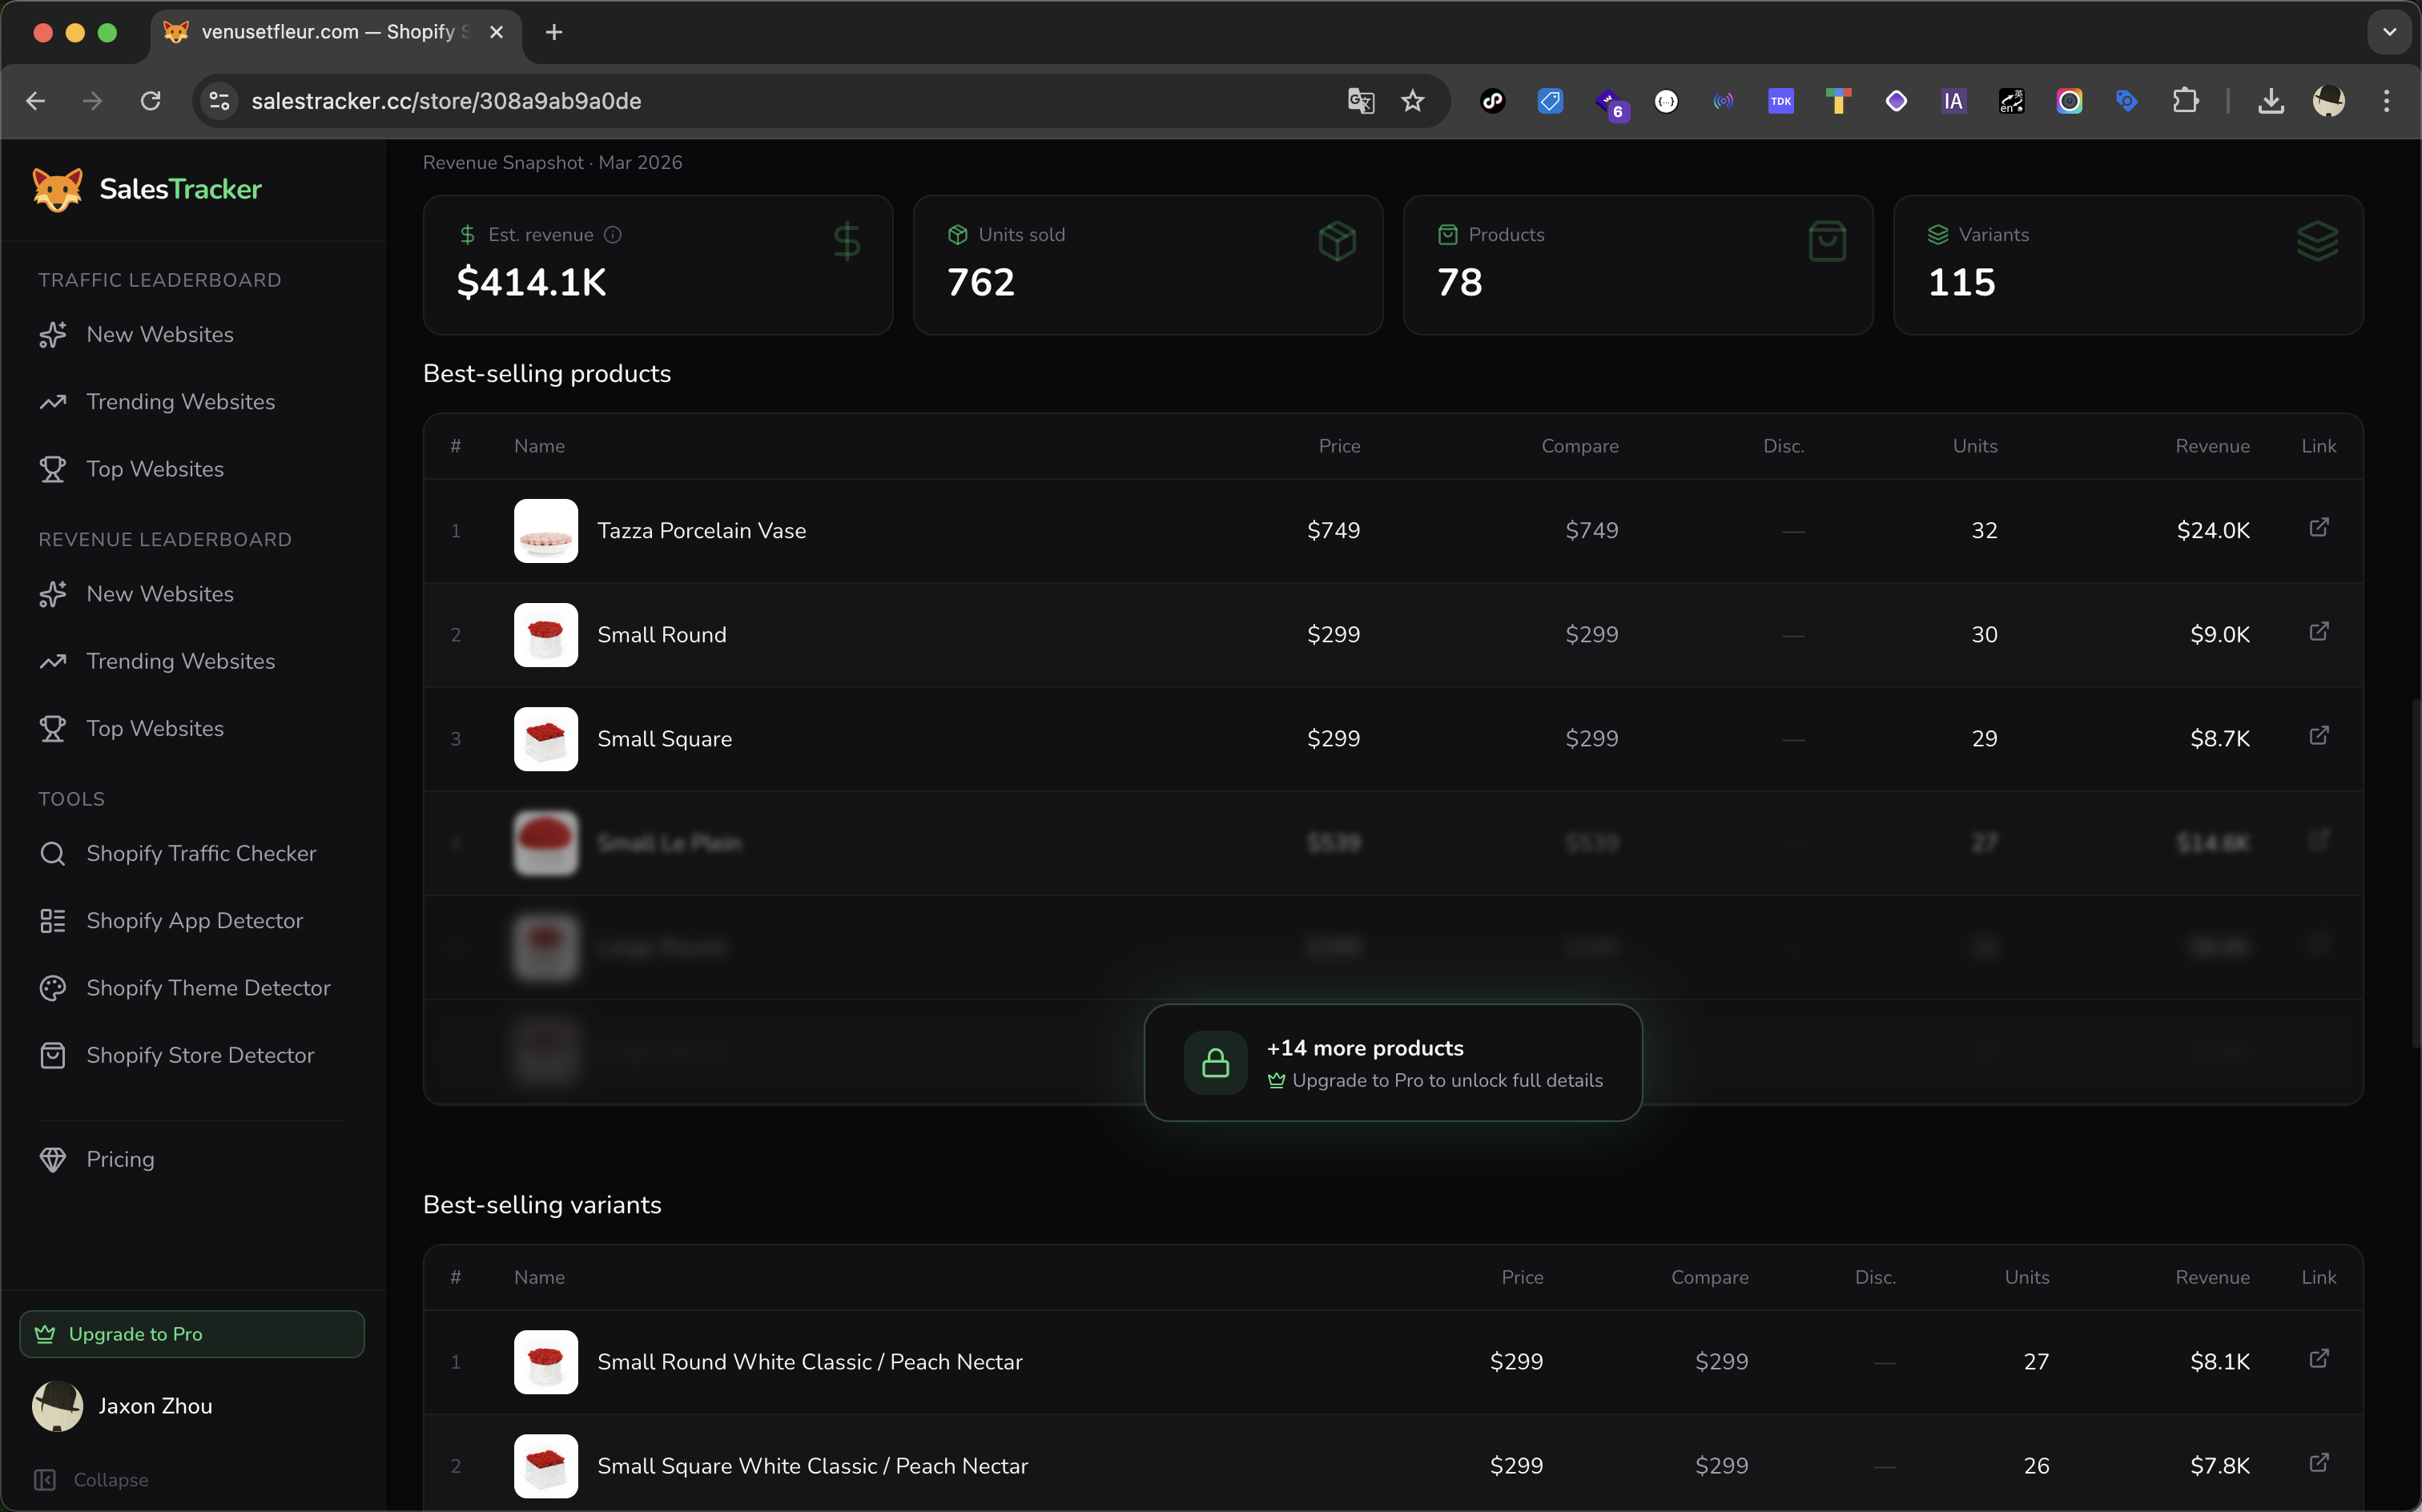Viewport: 2422px width, 1512px height.
Task: Click the $24.0K revenue value
Action: point(2213,531)
